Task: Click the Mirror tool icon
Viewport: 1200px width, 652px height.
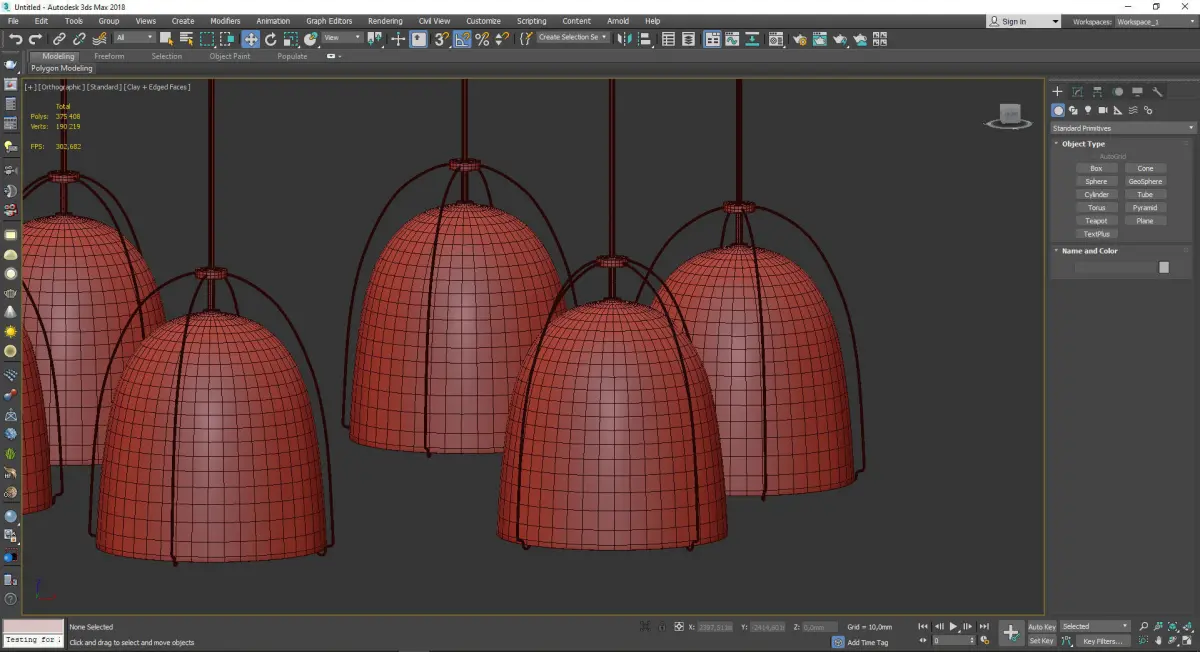Action: coord(625,39)
